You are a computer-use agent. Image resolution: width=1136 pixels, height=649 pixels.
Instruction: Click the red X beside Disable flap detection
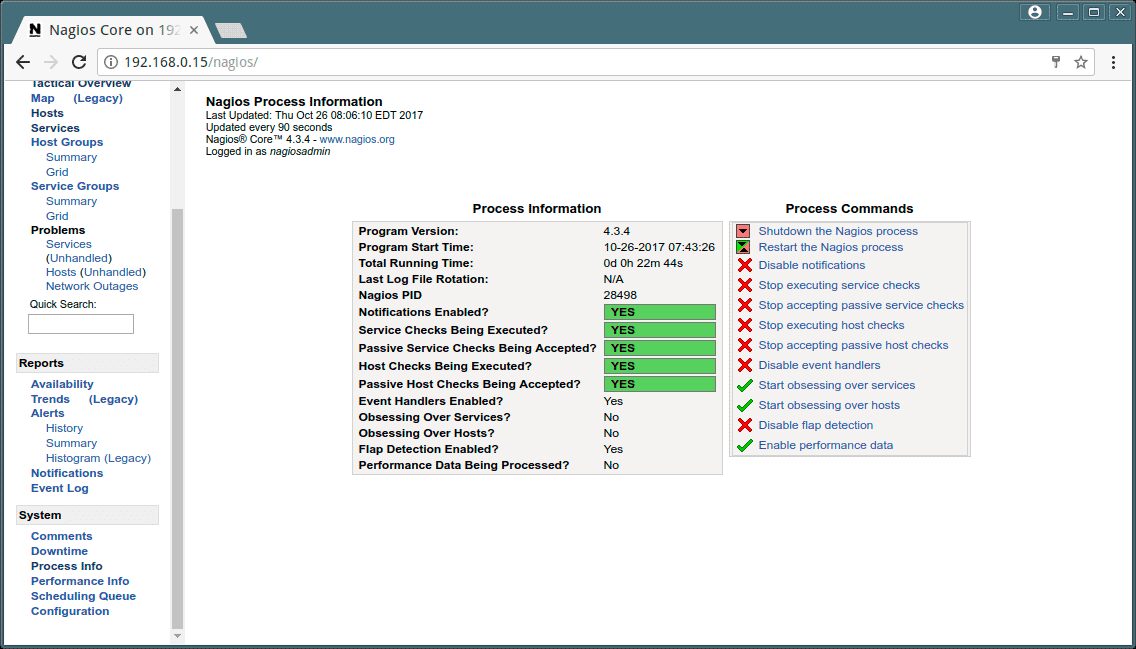(x=741, y=425)
